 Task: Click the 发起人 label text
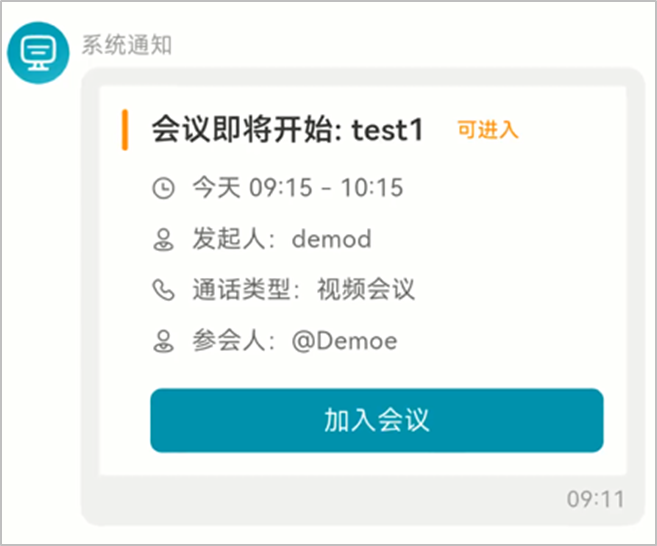point(229,239)
